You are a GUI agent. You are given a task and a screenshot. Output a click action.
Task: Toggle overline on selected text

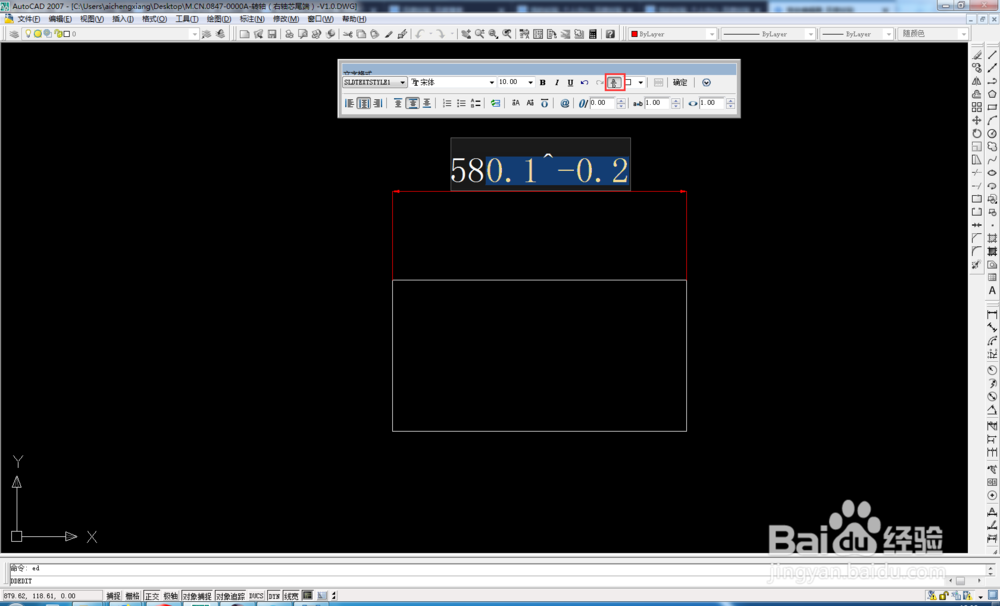point(544,103)
